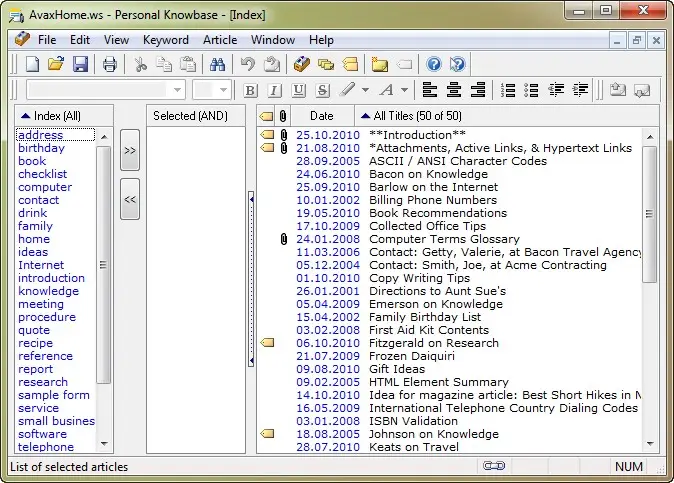This screenshot has height=483, width=674.
Task: Click the << remove keyword button
Action: (x=130, y=199)
